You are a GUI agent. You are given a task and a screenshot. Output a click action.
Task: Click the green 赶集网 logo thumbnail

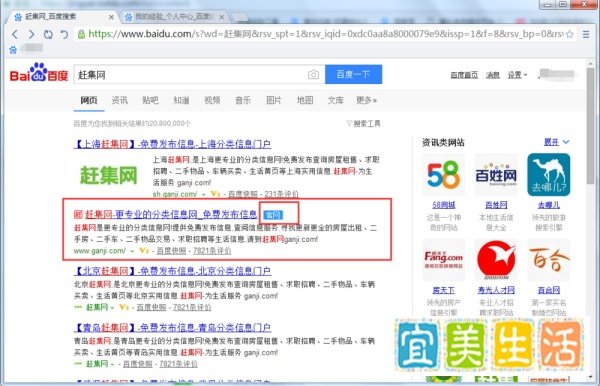[108, 176]
